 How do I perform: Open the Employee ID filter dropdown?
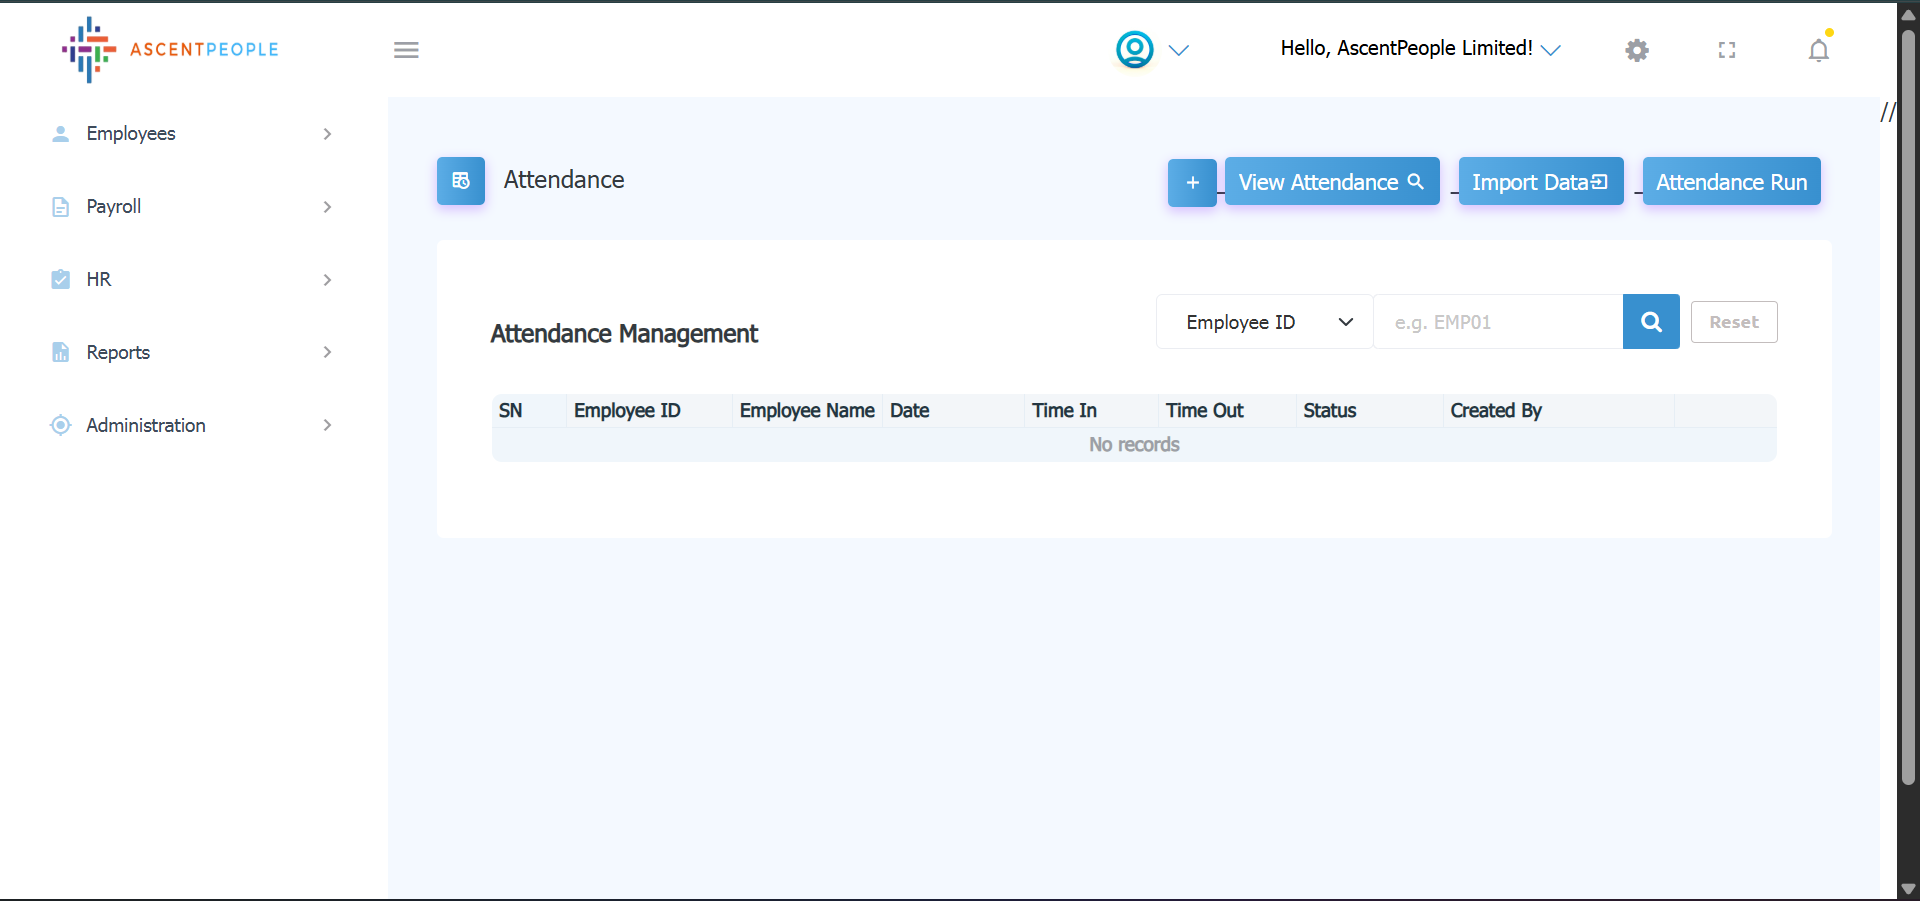[x=1264, y=322]
